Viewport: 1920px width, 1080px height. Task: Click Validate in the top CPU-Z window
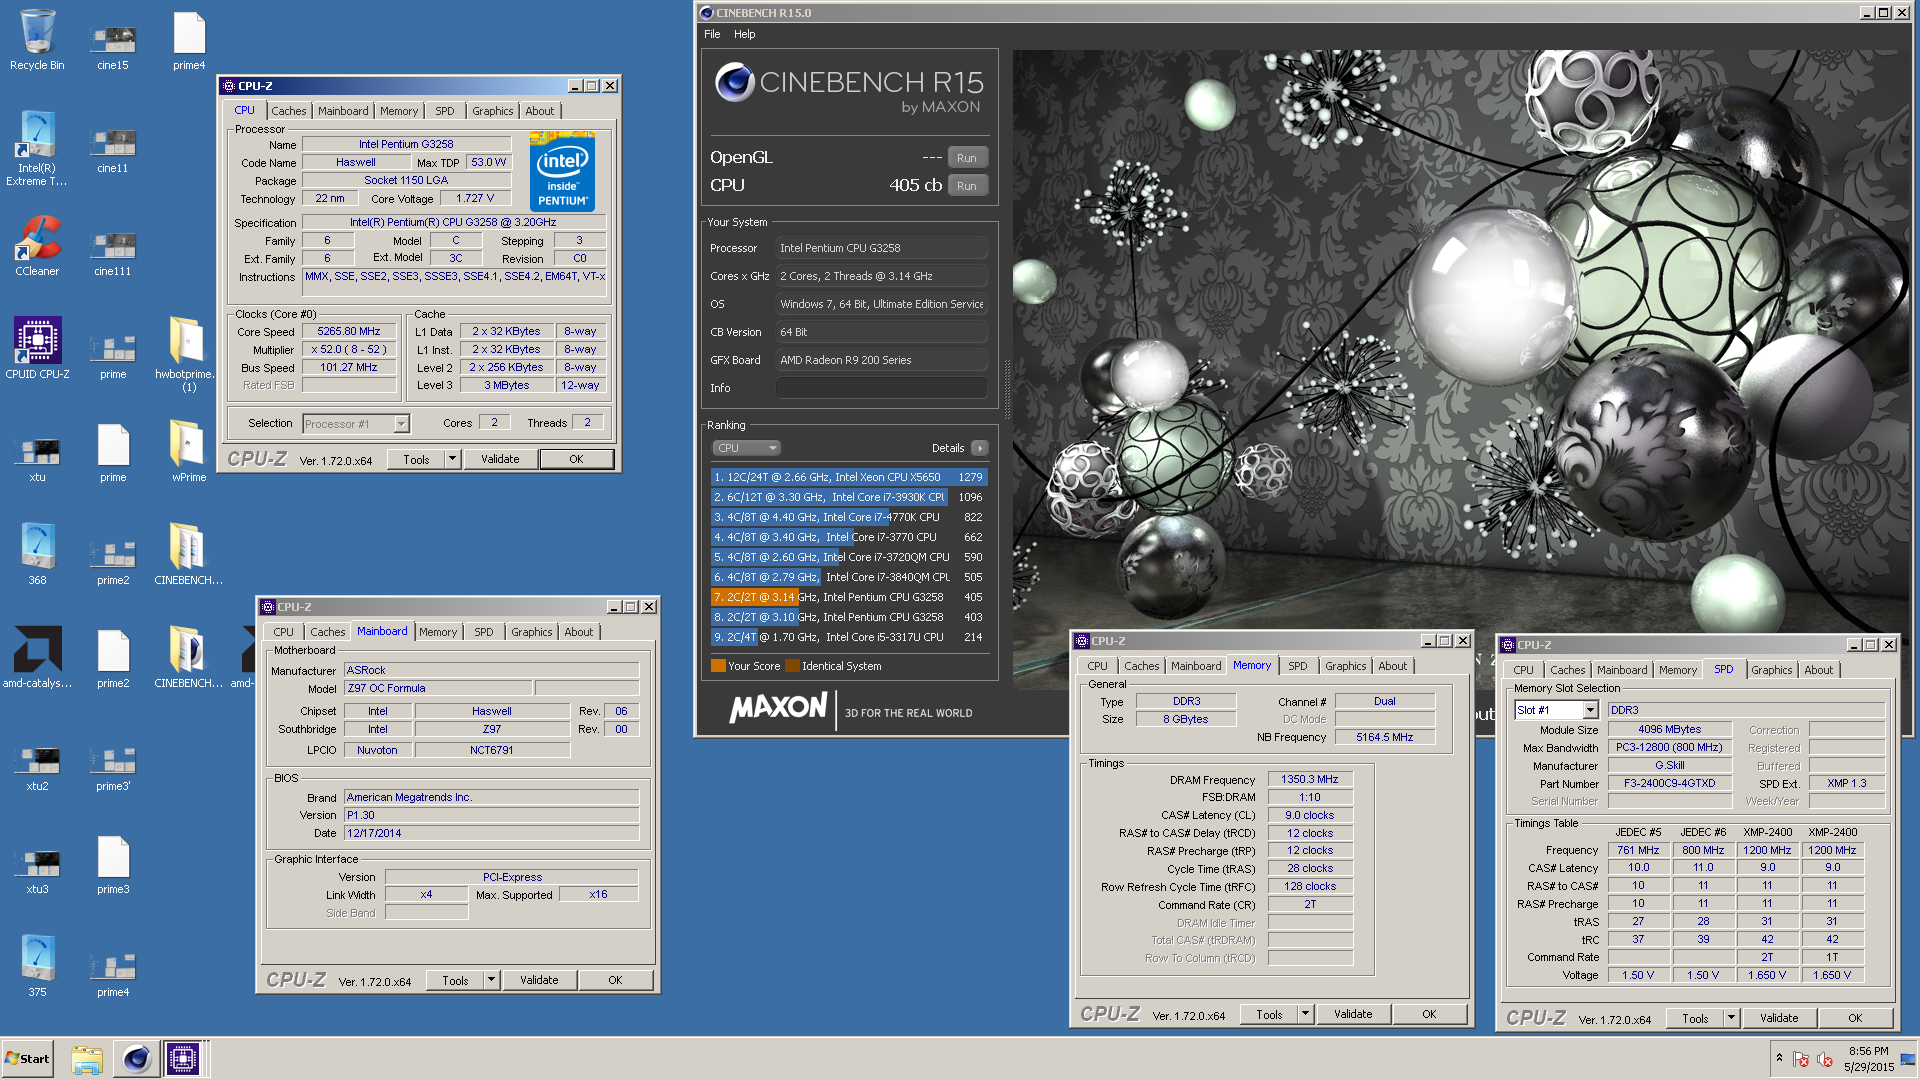[500, 459]
